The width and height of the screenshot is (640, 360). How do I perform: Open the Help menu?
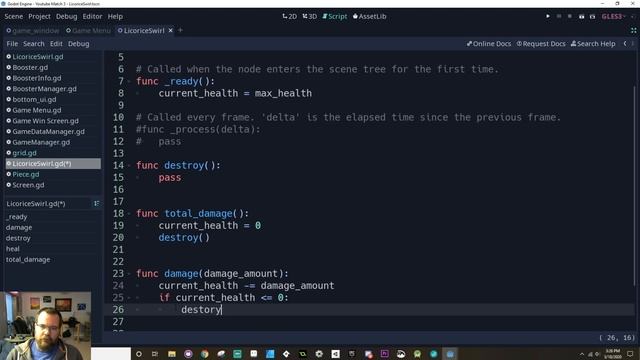click(x=115, y=16)
